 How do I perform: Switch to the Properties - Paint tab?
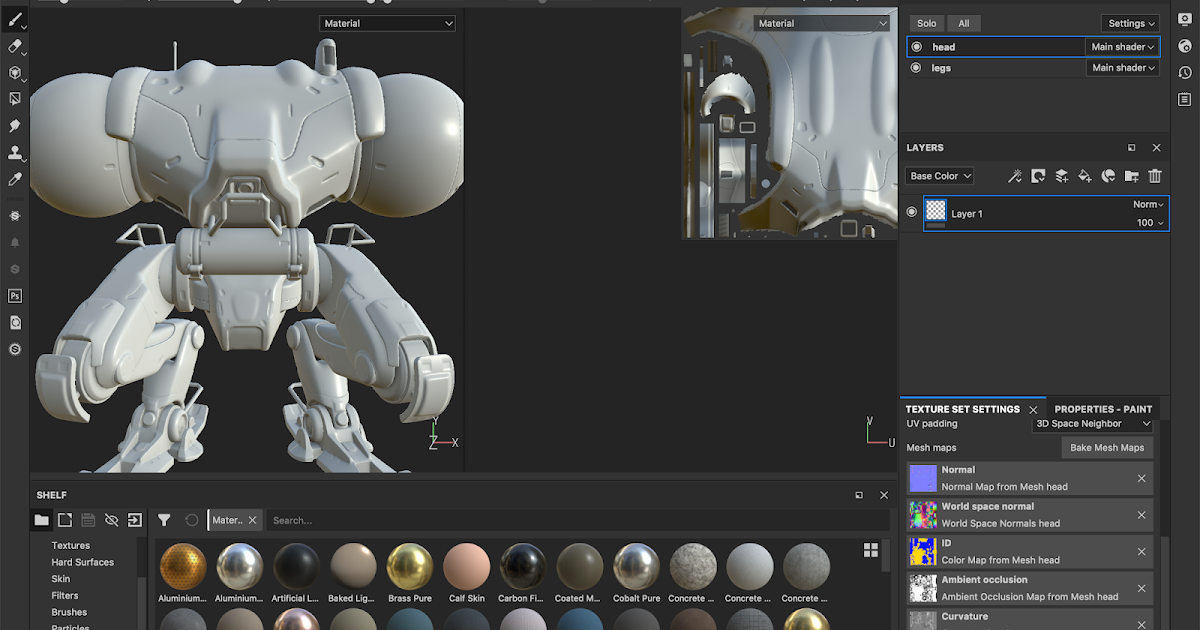[x=1103, y=409]
